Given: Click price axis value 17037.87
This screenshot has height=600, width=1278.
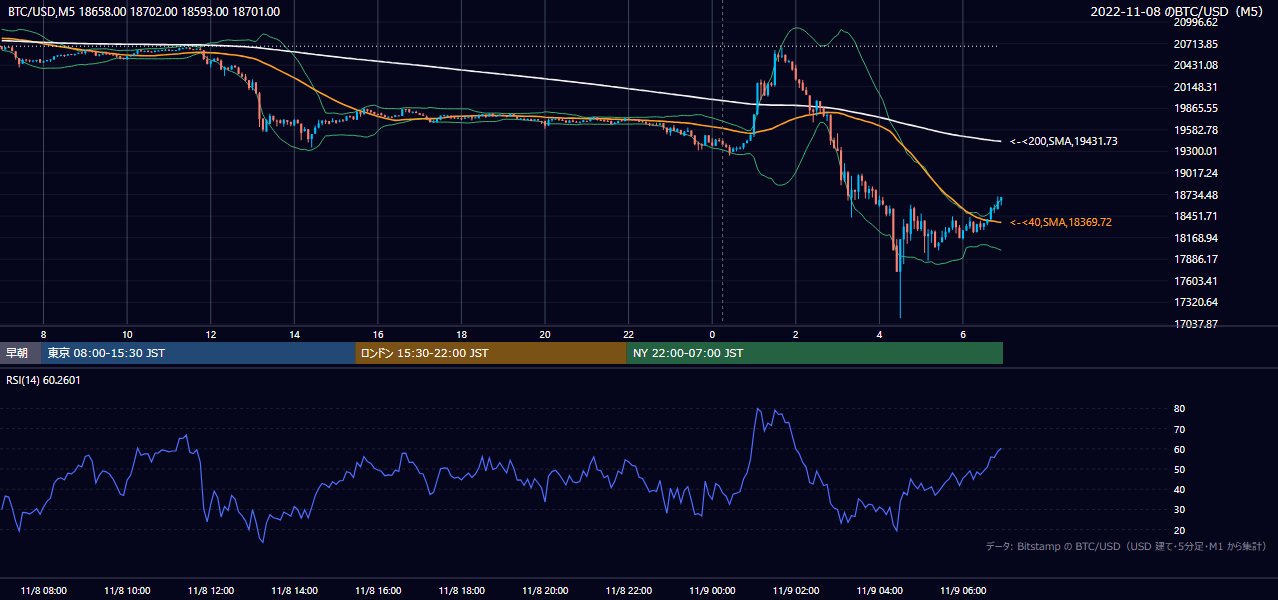Looking at the screenshot, I should (x=1195, y=324).
